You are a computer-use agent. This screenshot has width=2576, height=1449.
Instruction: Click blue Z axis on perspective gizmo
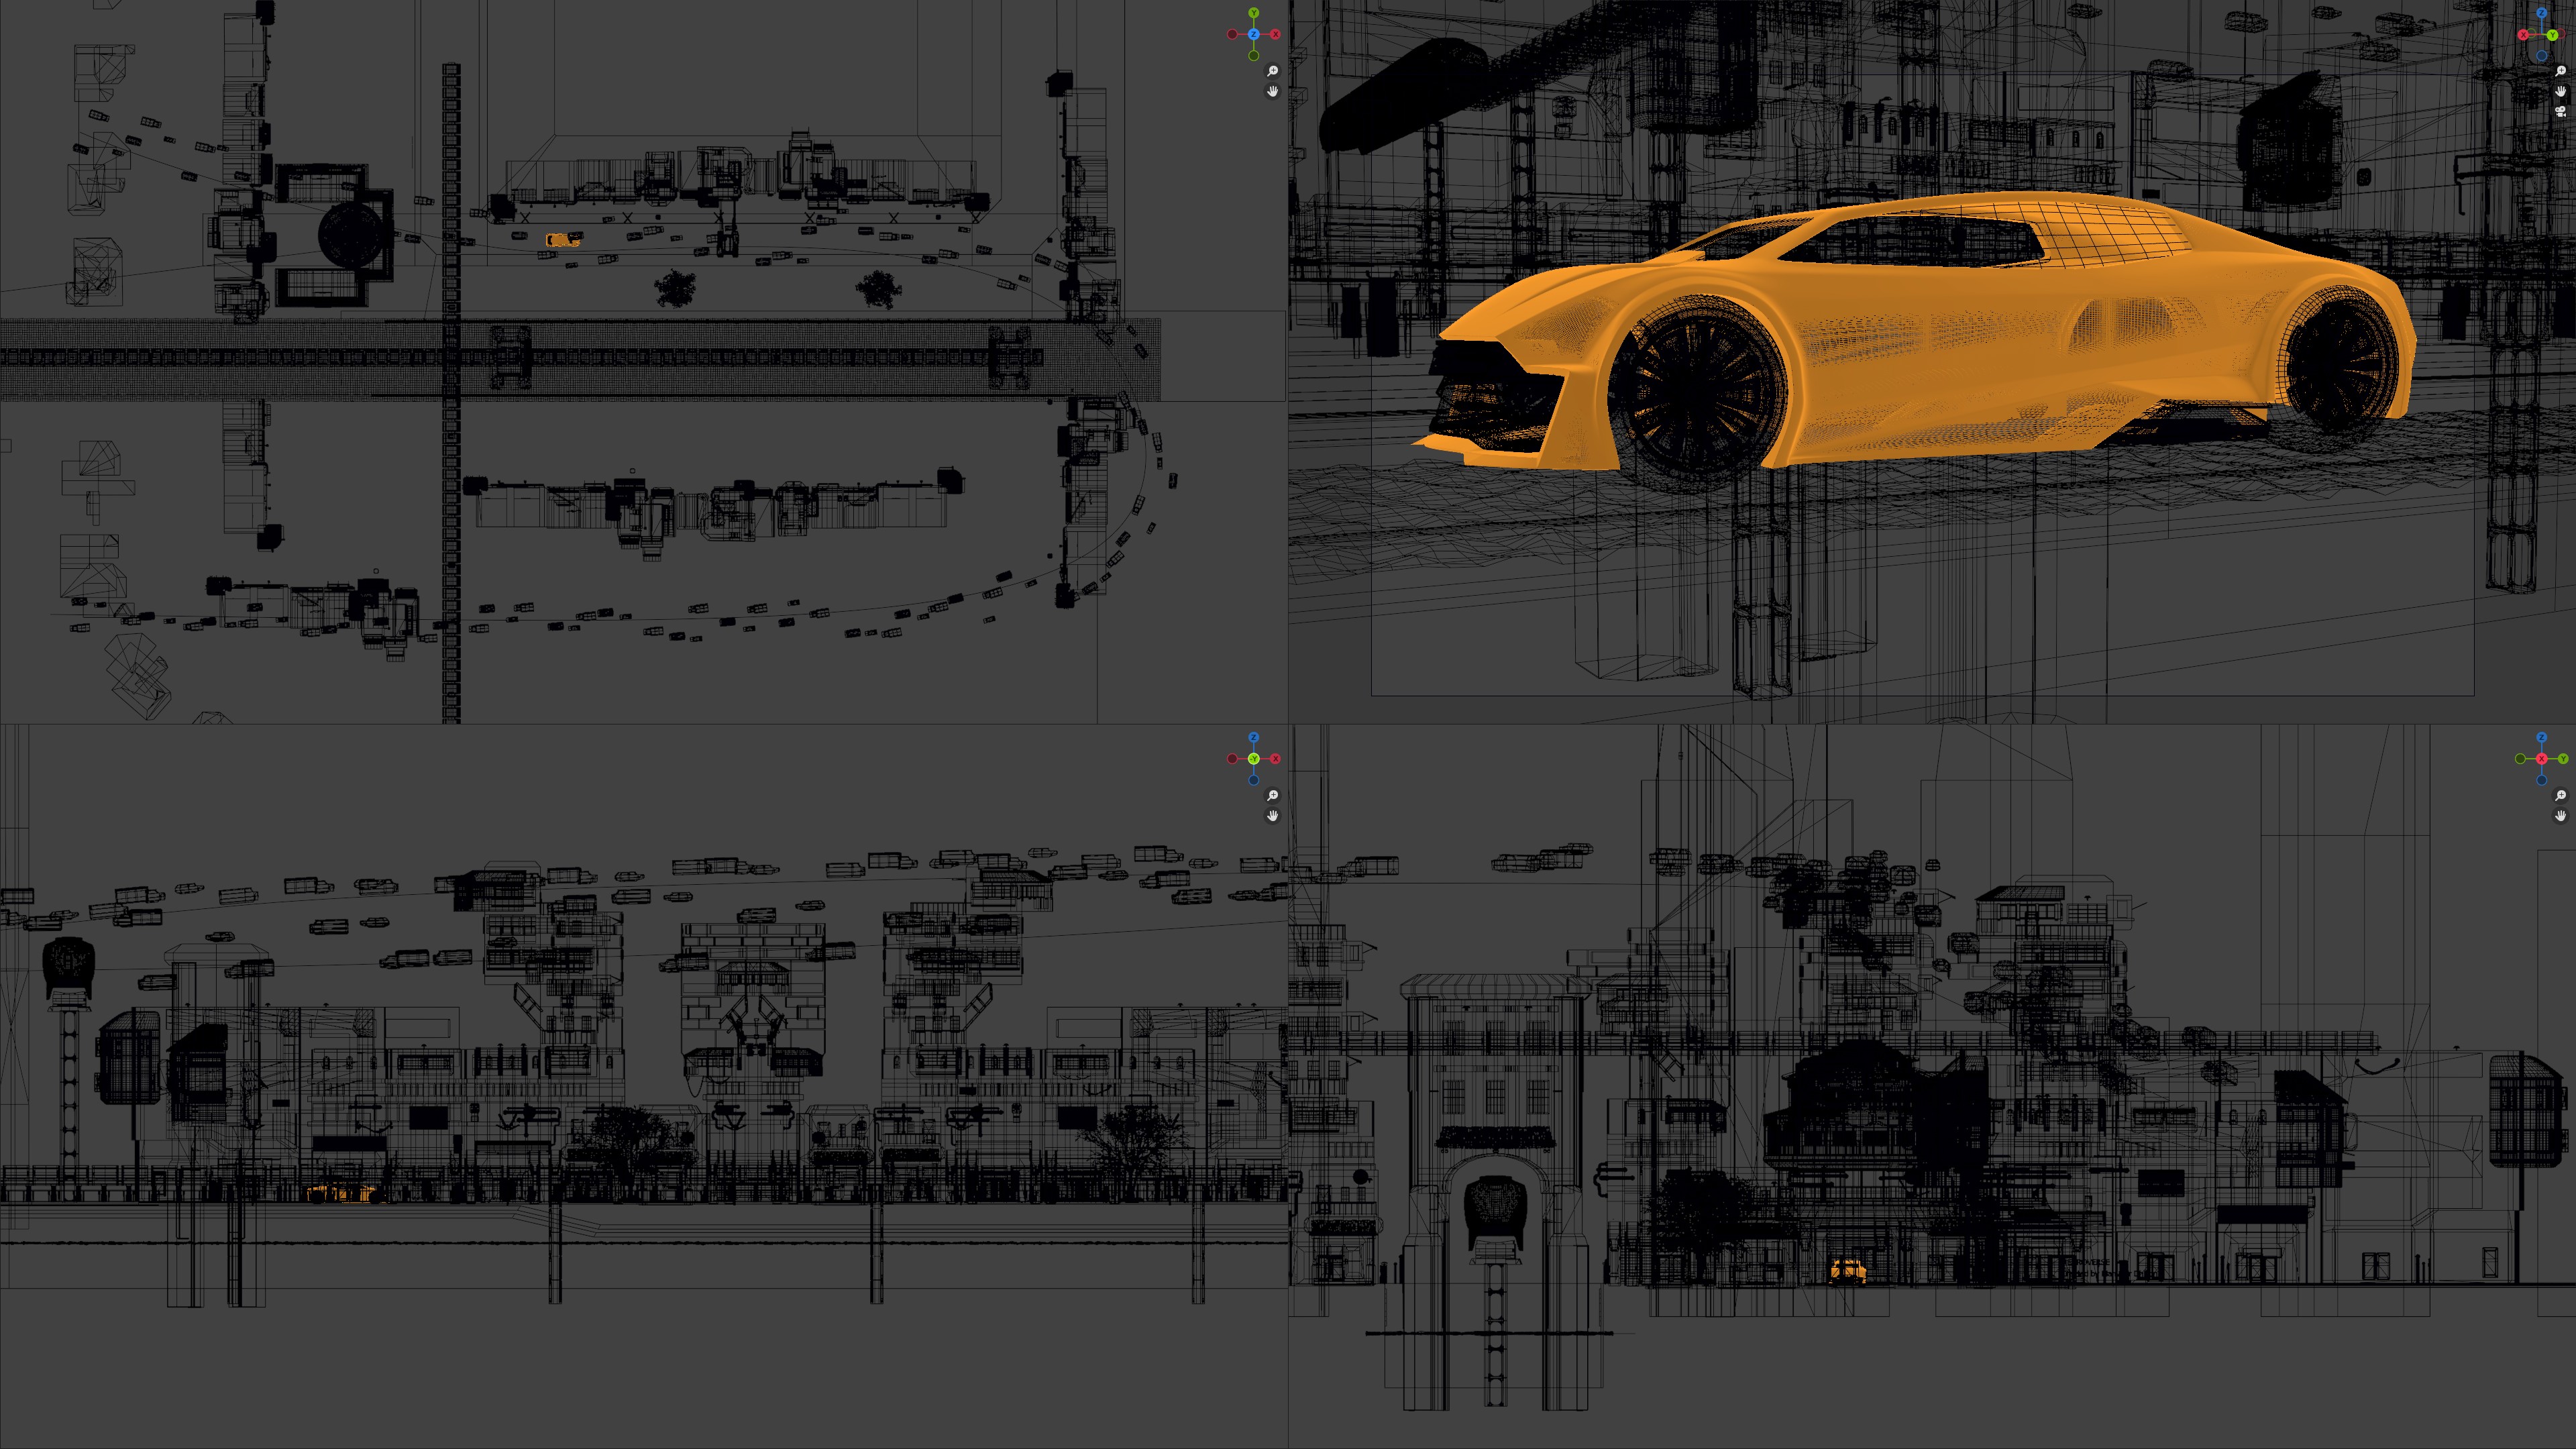coord(2542,13)
